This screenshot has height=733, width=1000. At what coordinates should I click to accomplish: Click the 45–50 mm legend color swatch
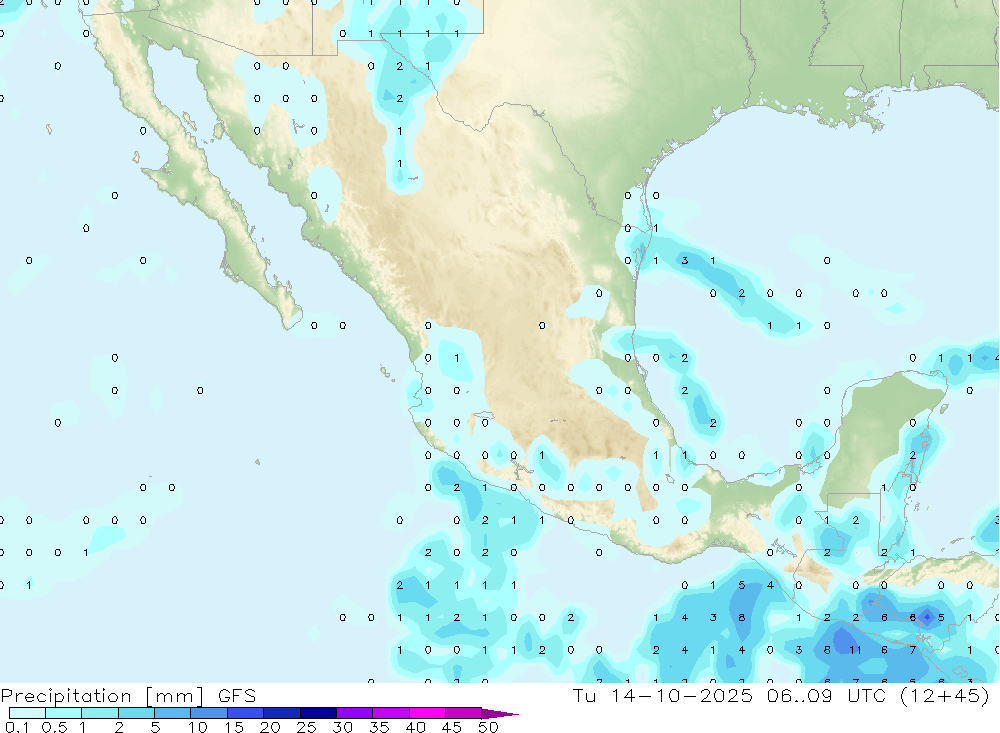pyautogui.click(x=464, y=713)
